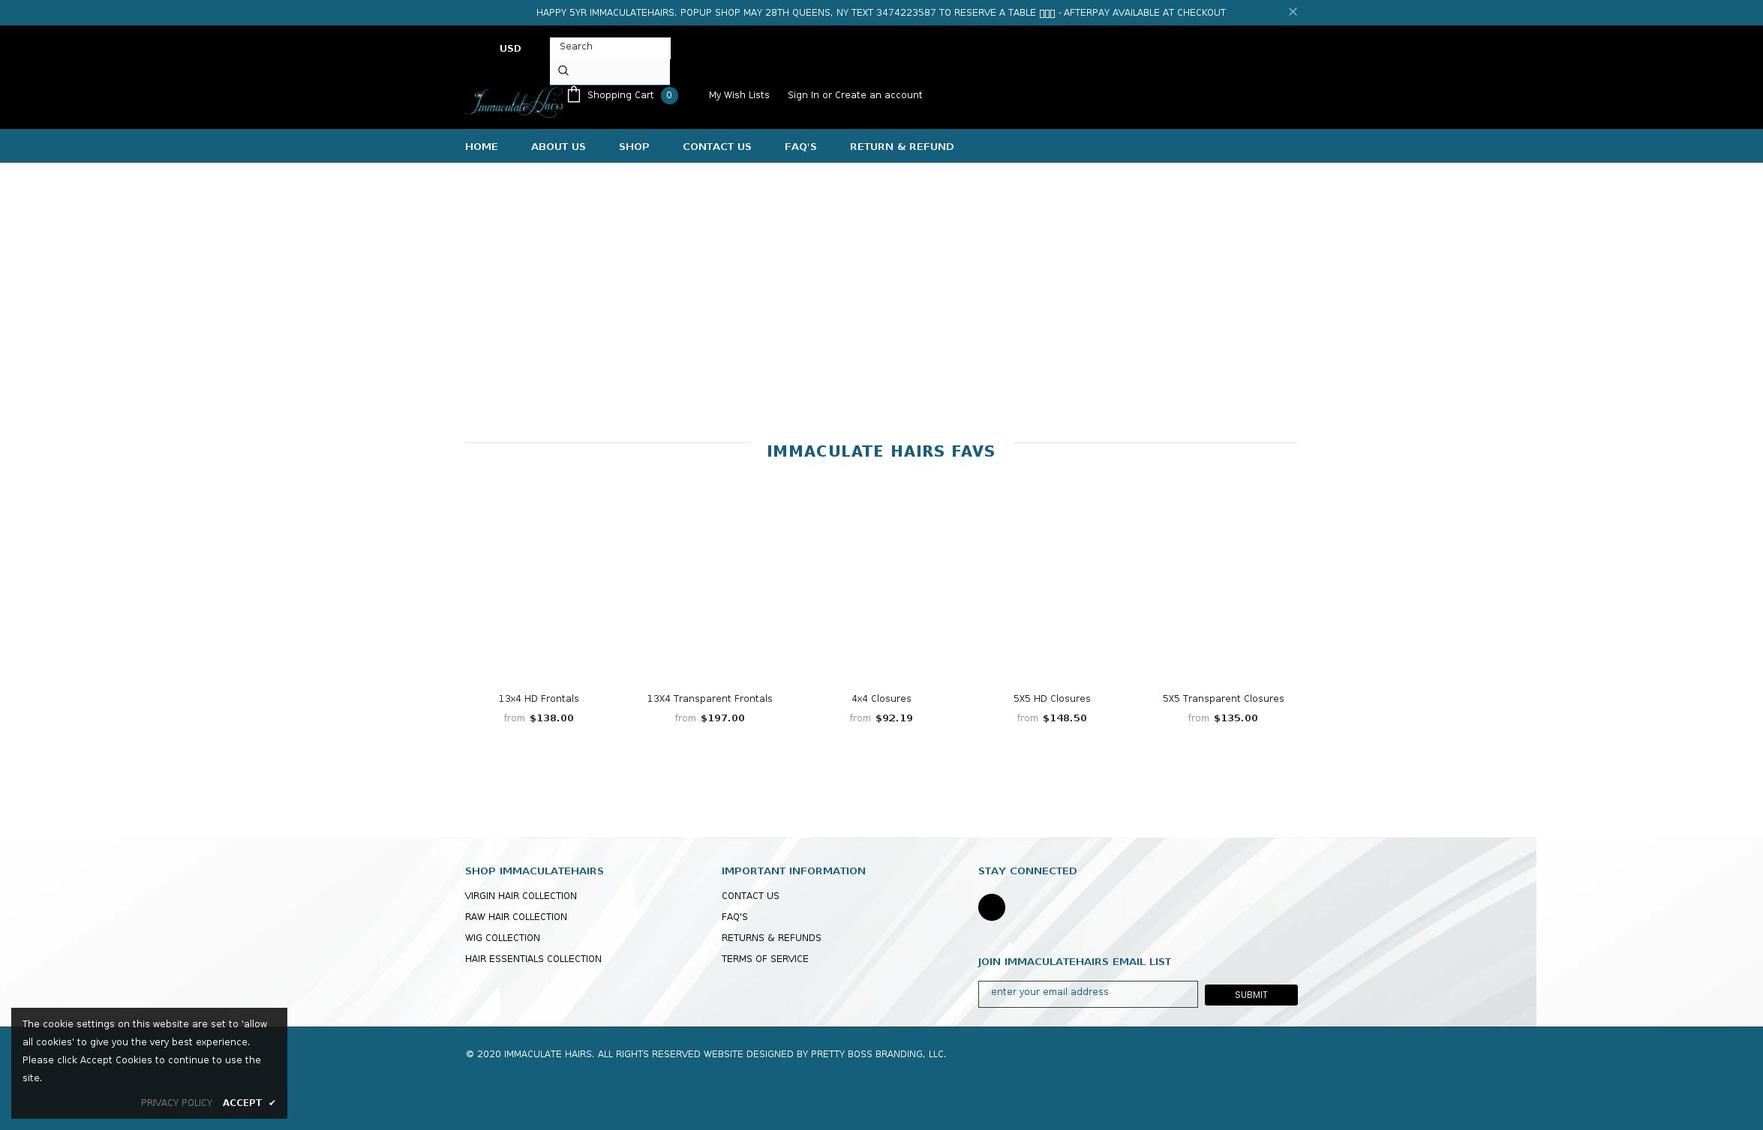Visit the VIRGIN HAIR COLLECTION link
Image resolution: width=1763 pixels, height=1130 pixels.
[x=520, y=895]
